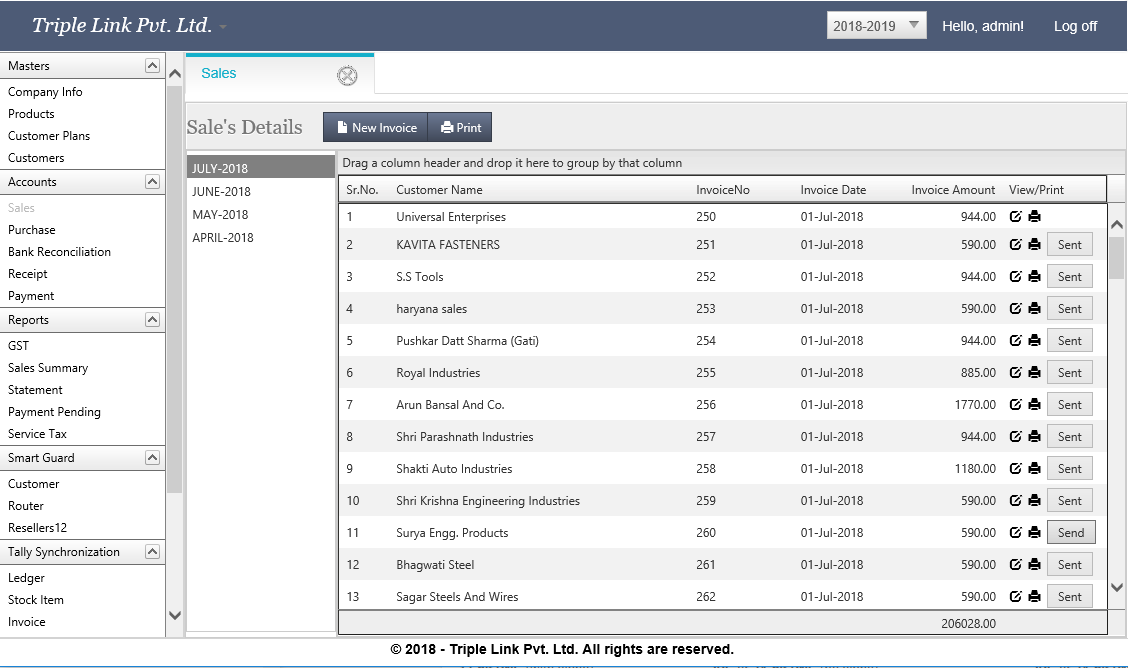Edit S.S Tools invoice 252
This screenshot has width=1128, height=668.
[1015, 276]
